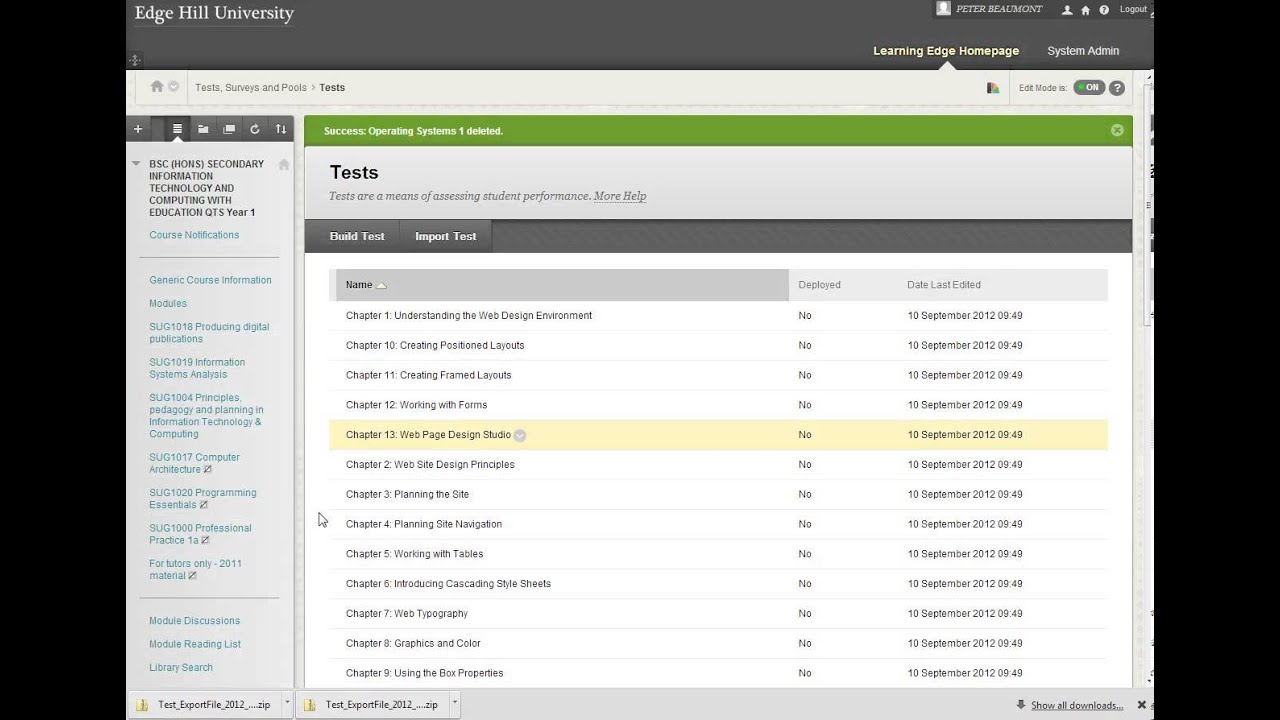Click the Logout link
The width and height of the screenshot is (1280, 720).
(x=1133, y=9)
